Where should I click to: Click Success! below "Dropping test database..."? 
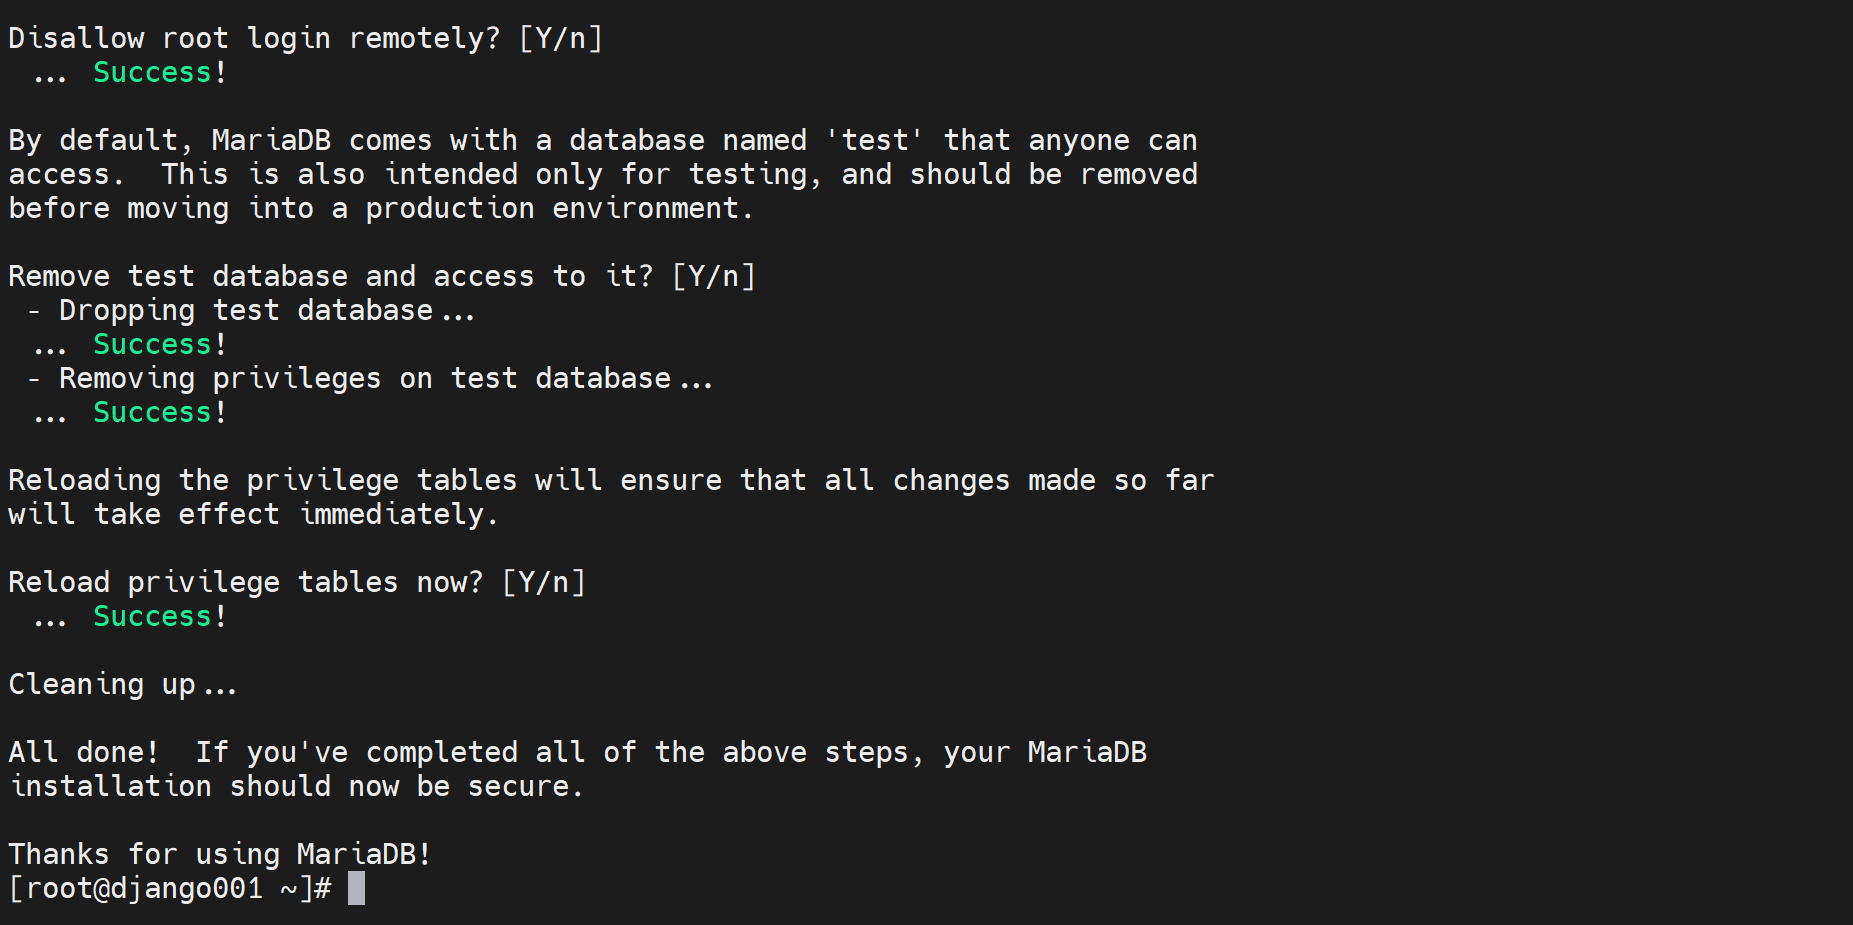pyautogui.click(x=160, y=344)
